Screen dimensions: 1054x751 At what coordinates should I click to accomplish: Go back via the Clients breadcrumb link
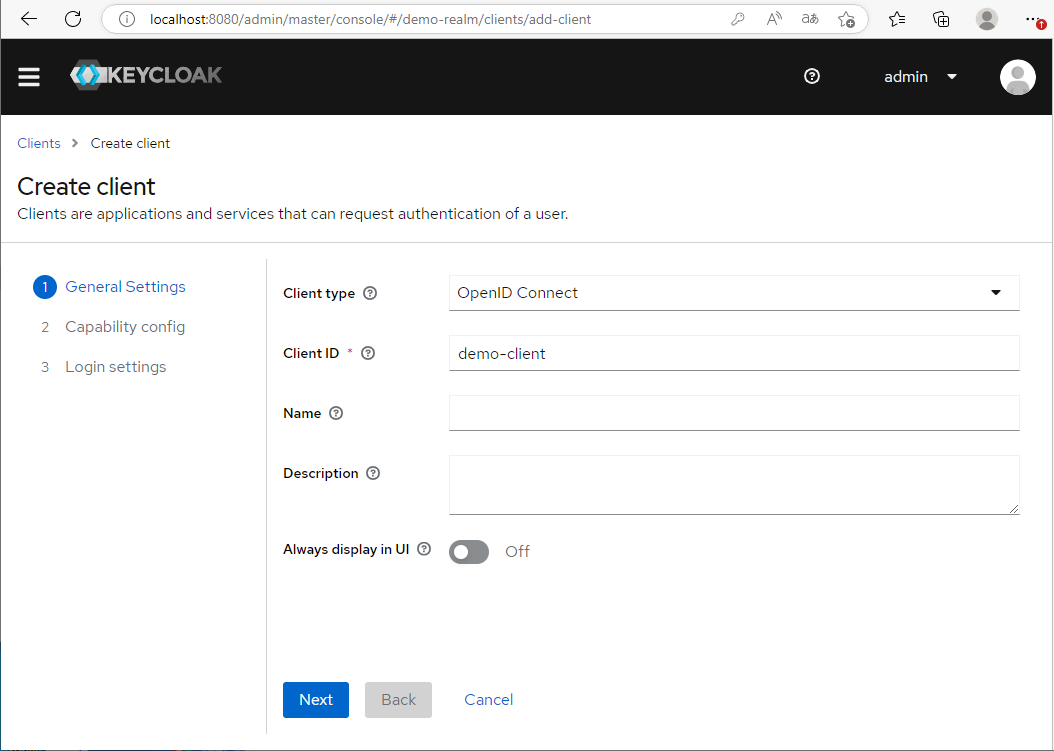pyautogui.click(x=38, y=143)
